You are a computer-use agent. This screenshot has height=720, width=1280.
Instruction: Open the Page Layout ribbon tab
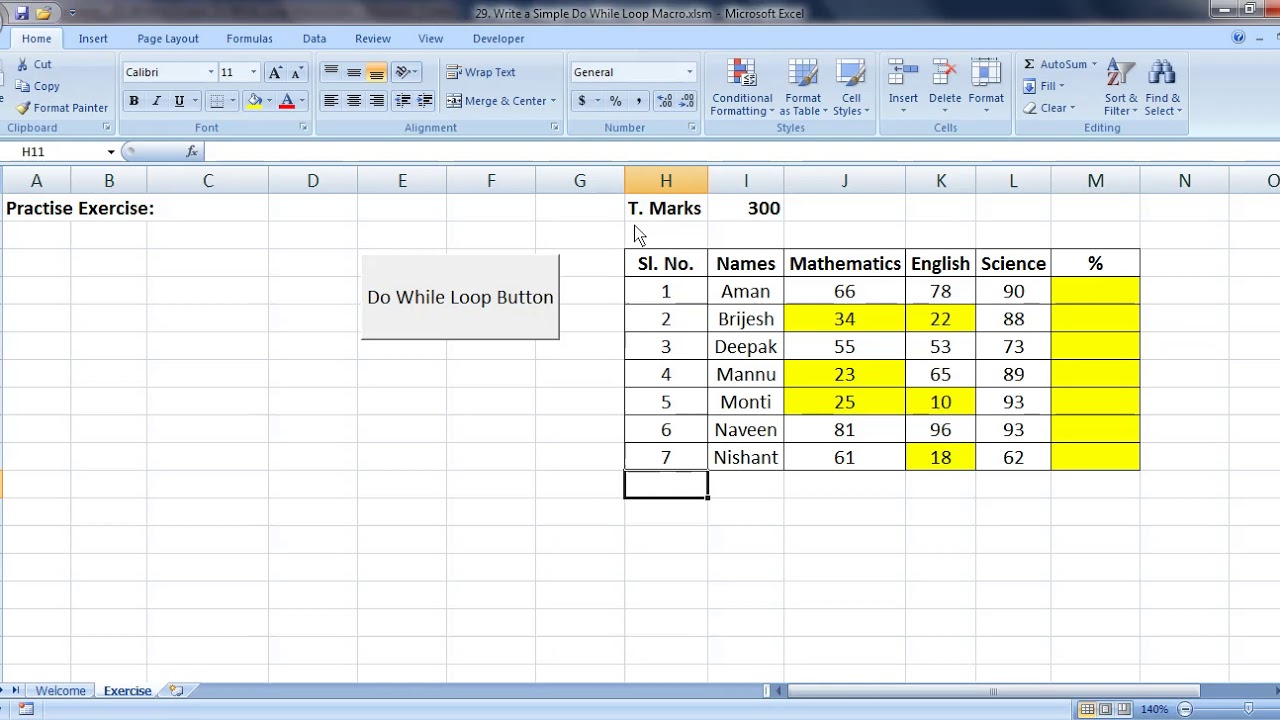point(168,39)
